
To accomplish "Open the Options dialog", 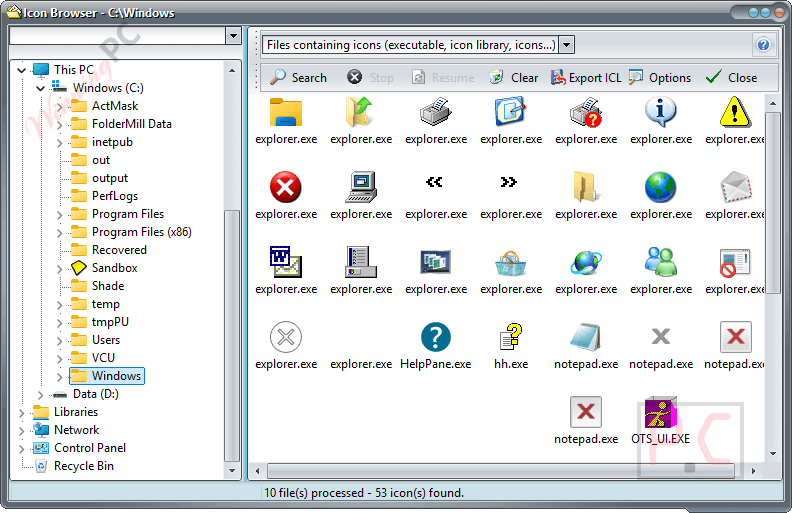I will 660,78.
